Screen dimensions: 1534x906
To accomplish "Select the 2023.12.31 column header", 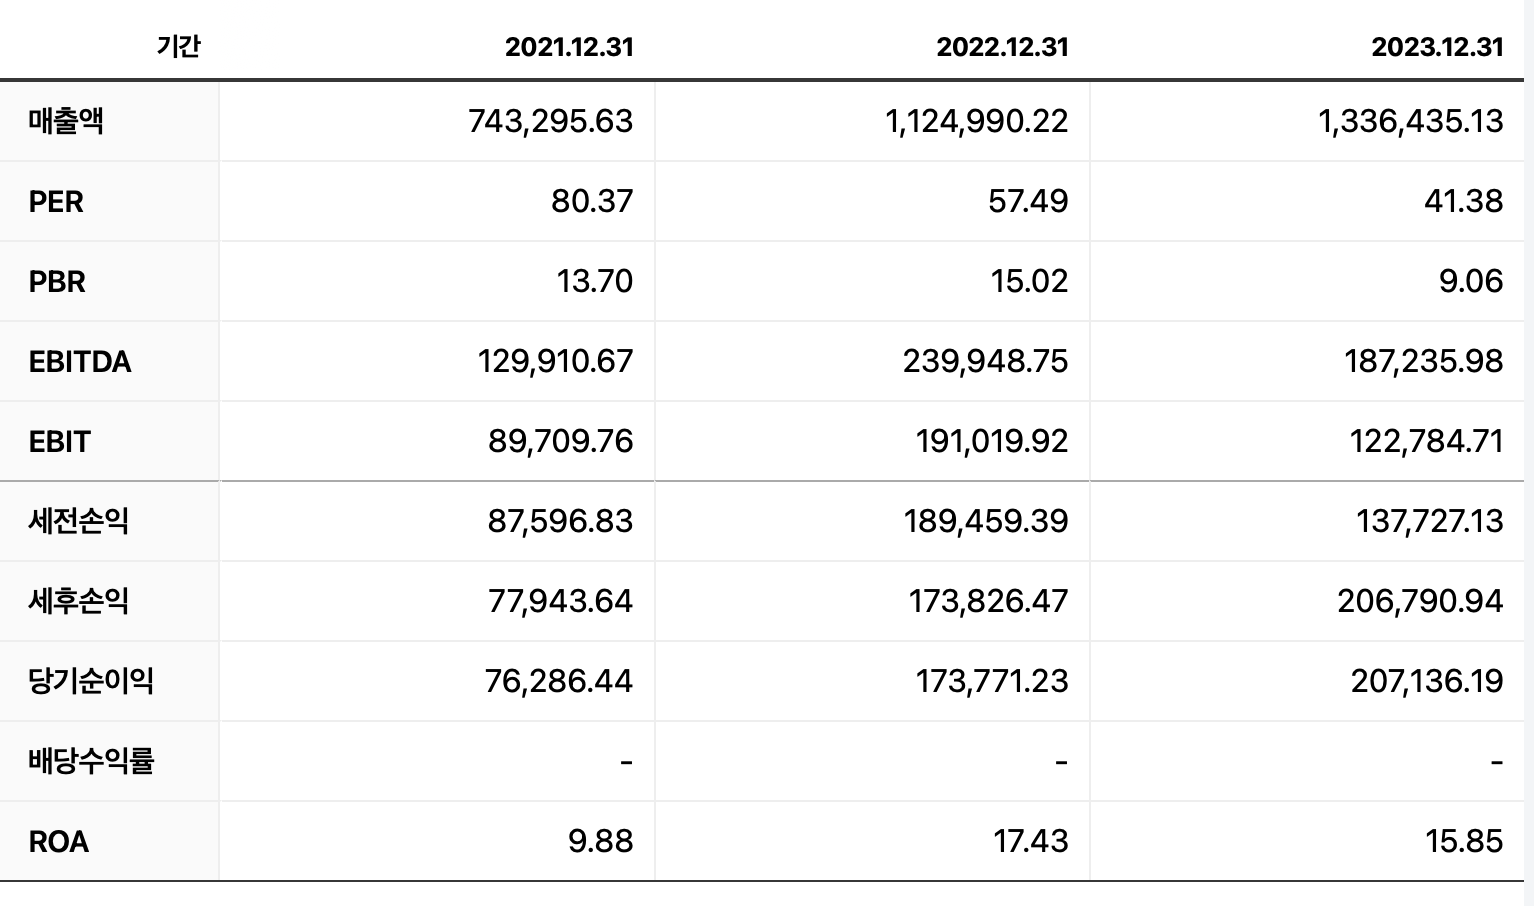I will (1437, 47).
